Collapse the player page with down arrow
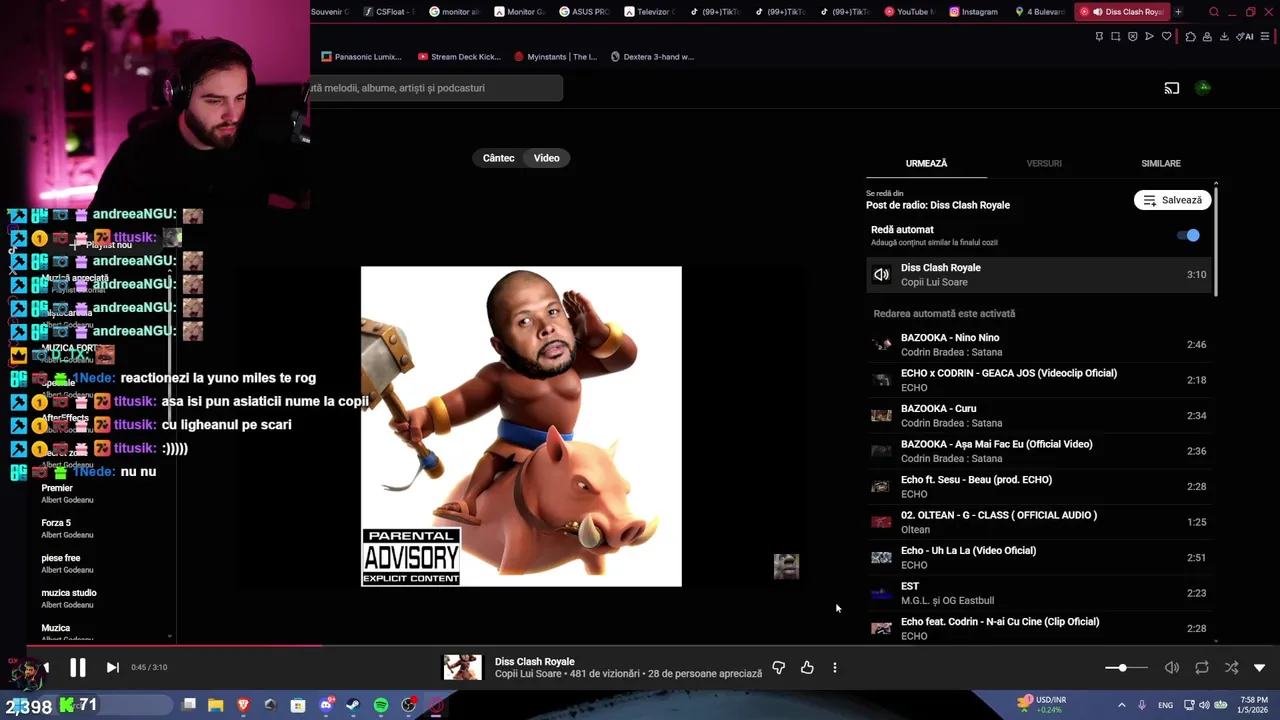The height and width of the screenshot is (720, 1280). click(1259, 668)
